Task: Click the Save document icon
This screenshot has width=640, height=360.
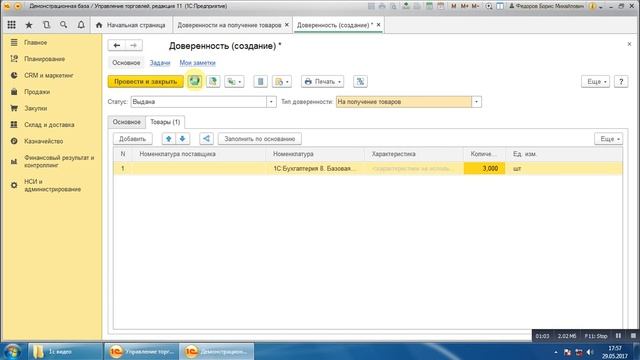Action: point(195,81)
